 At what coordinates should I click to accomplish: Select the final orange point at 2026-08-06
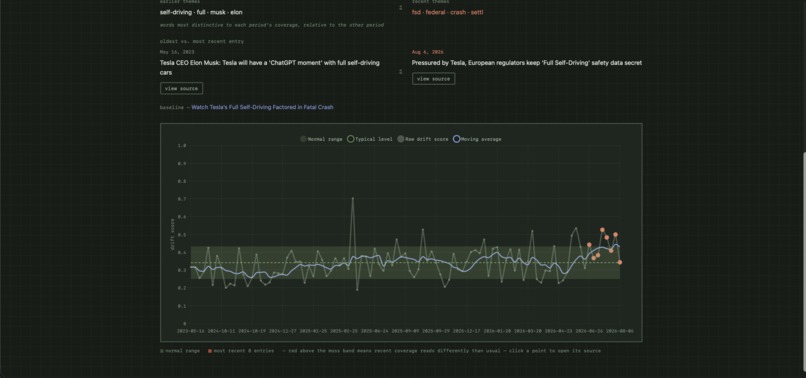point(620,262)
